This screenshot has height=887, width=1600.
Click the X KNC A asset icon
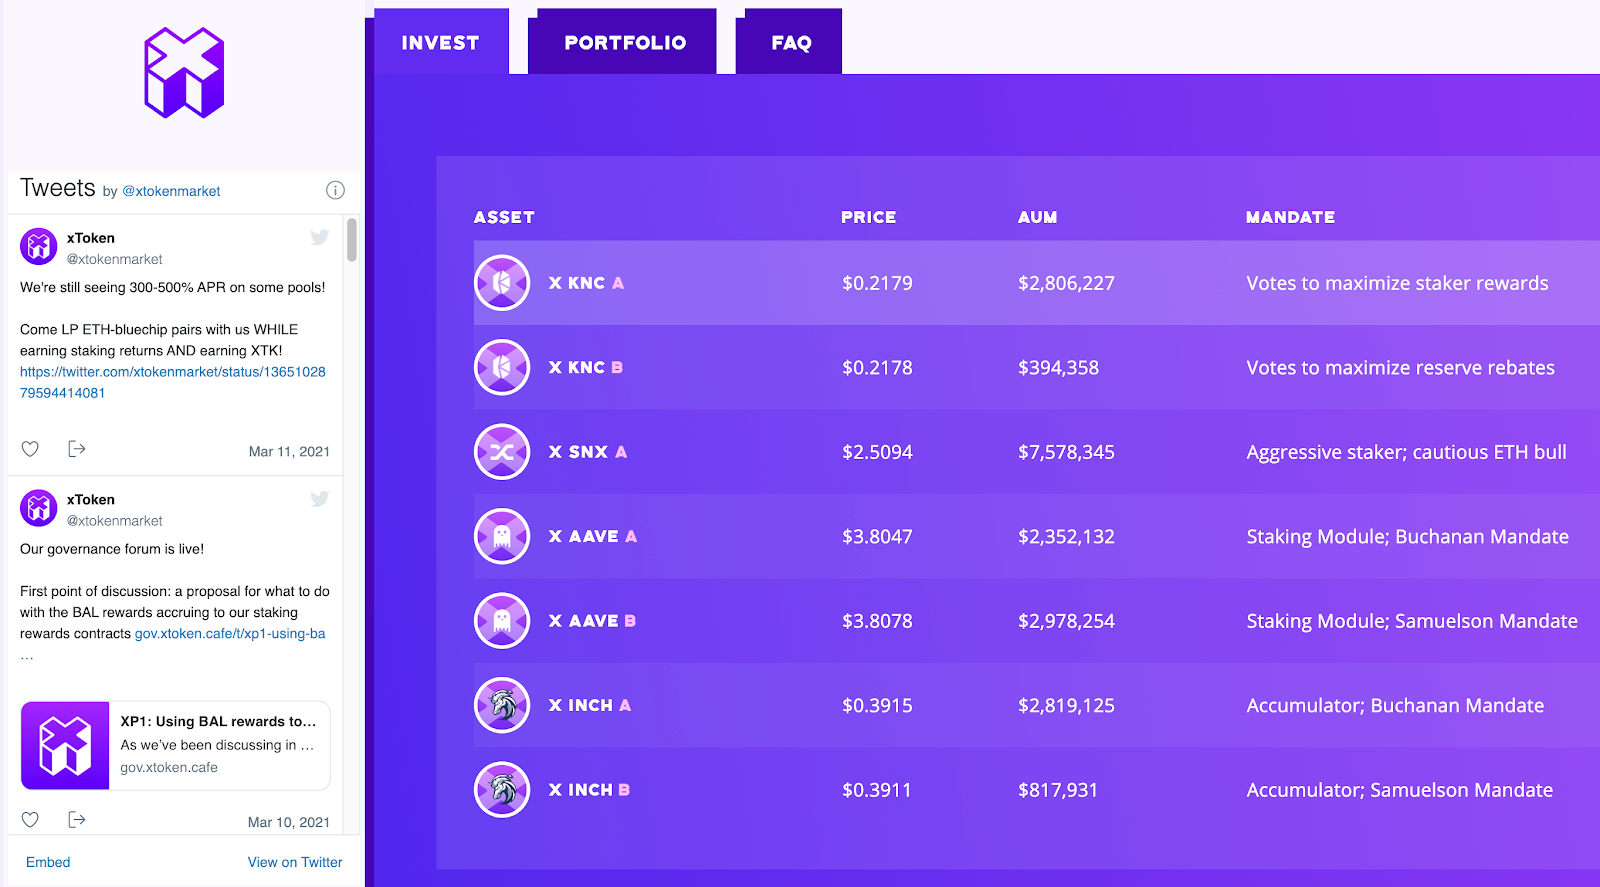click(x=502, y=283)
